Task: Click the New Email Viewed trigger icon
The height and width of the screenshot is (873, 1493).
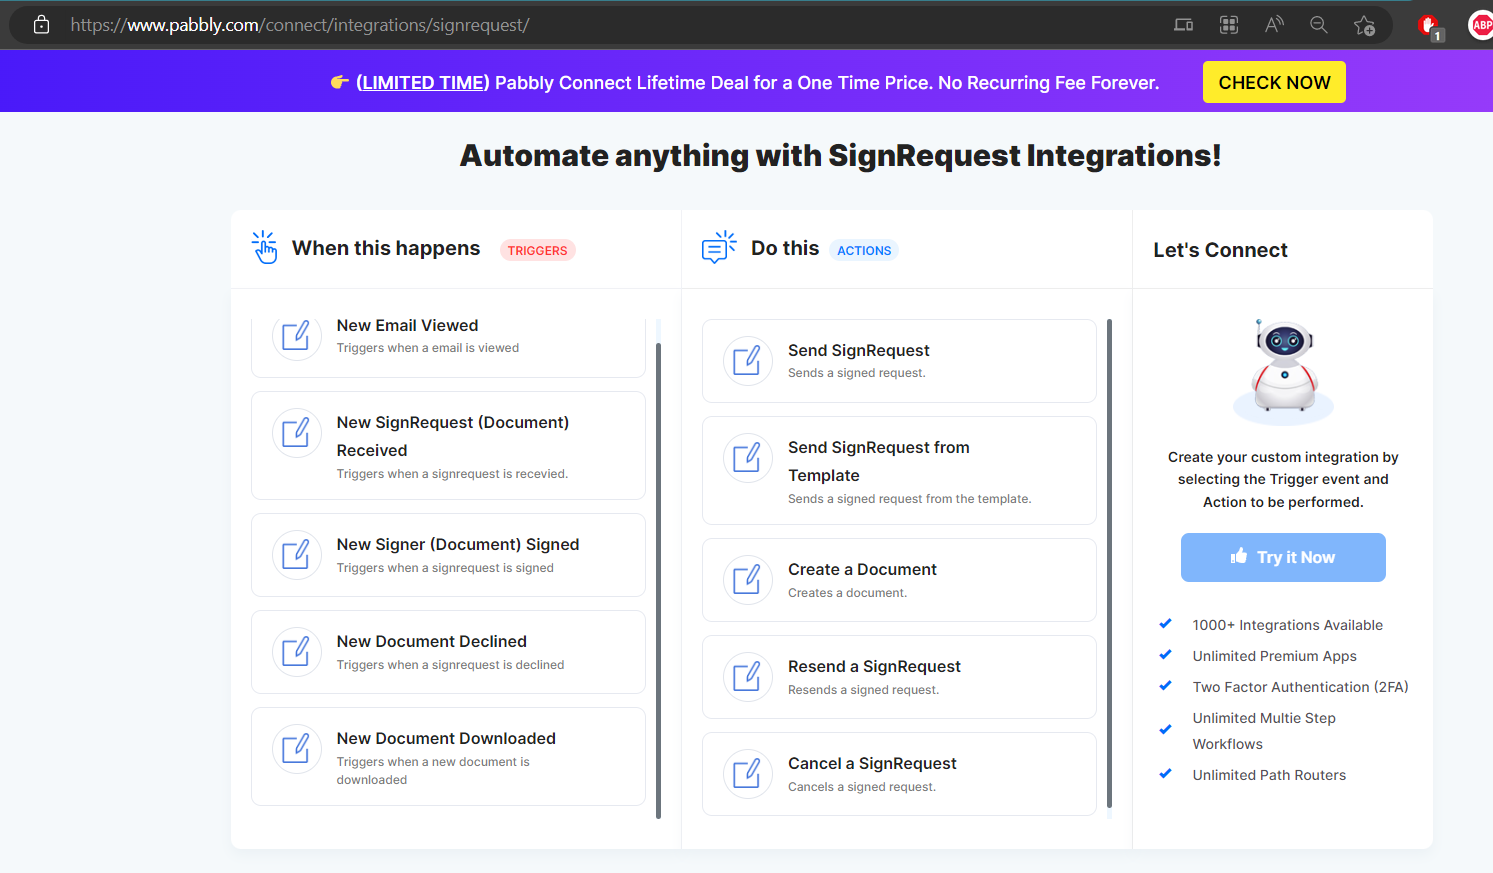Action: (x=297, y=336)
